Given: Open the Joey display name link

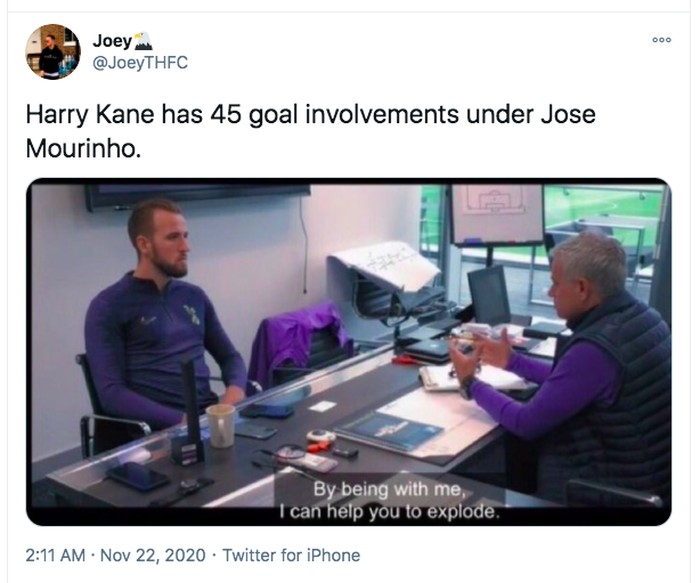Looking at the screenshot, I should [111, 41].
